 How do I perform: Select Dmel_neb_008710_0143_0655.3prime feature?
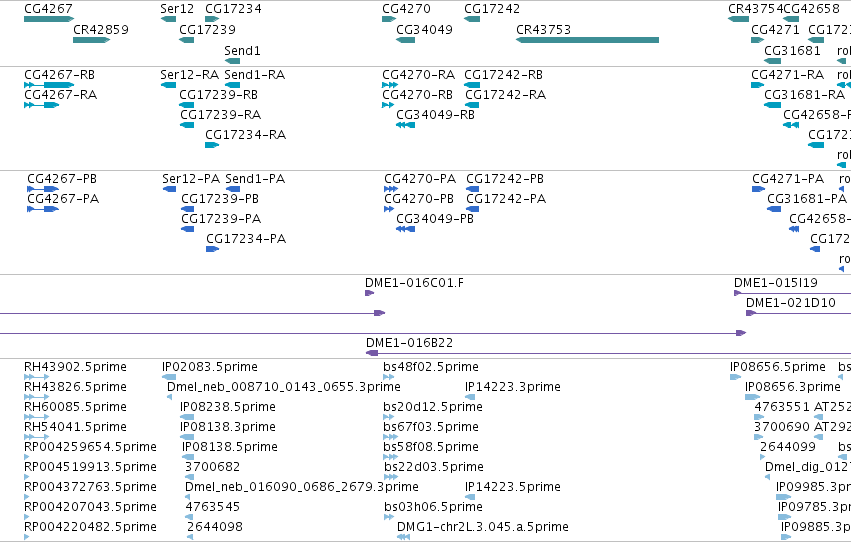[169, 397]
